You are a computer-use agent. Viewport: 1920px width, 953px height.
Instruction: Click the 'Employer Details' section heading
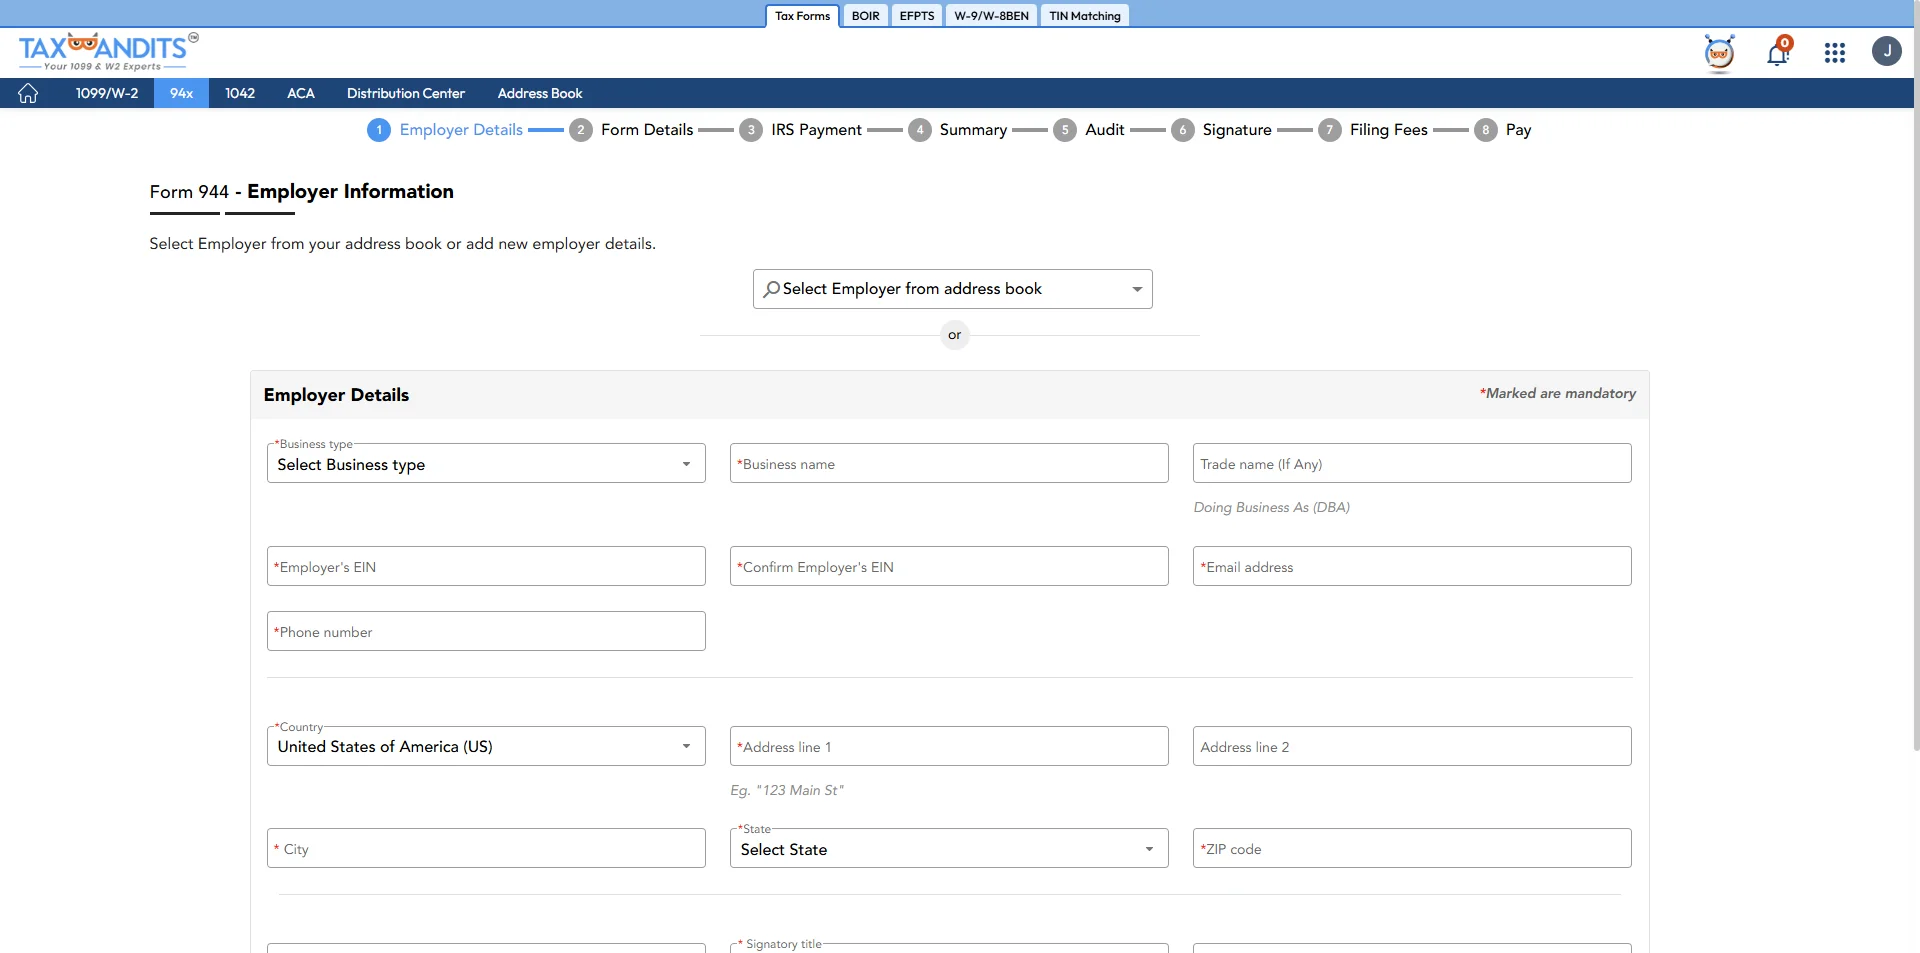coord(336,395)
